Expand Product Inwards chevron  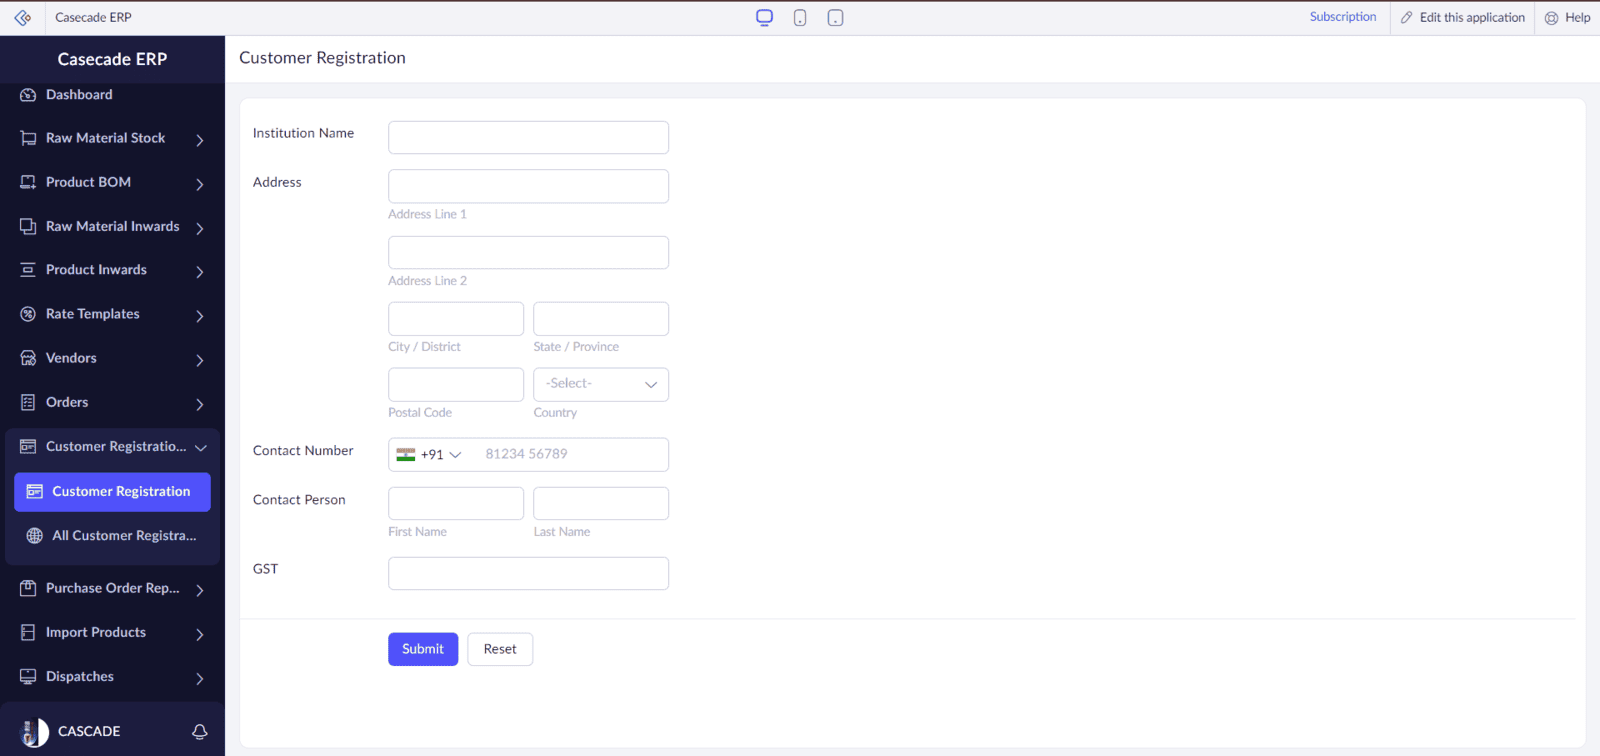200,271
